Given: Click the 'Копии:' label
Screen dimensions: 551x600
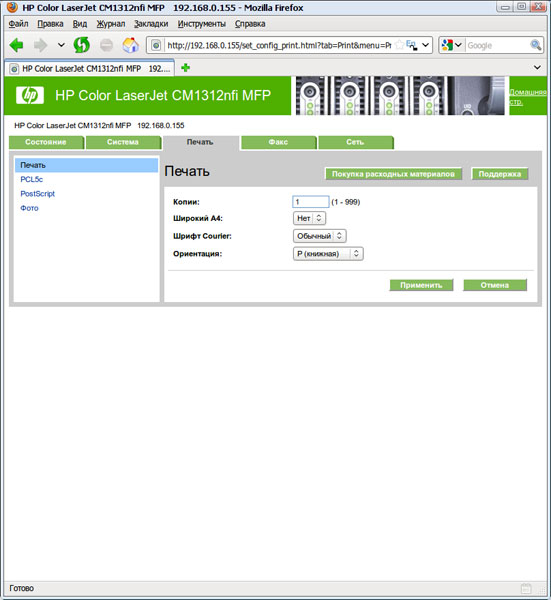Looking at the screenshot, I should pyautogui.click(x=186, y=202).
